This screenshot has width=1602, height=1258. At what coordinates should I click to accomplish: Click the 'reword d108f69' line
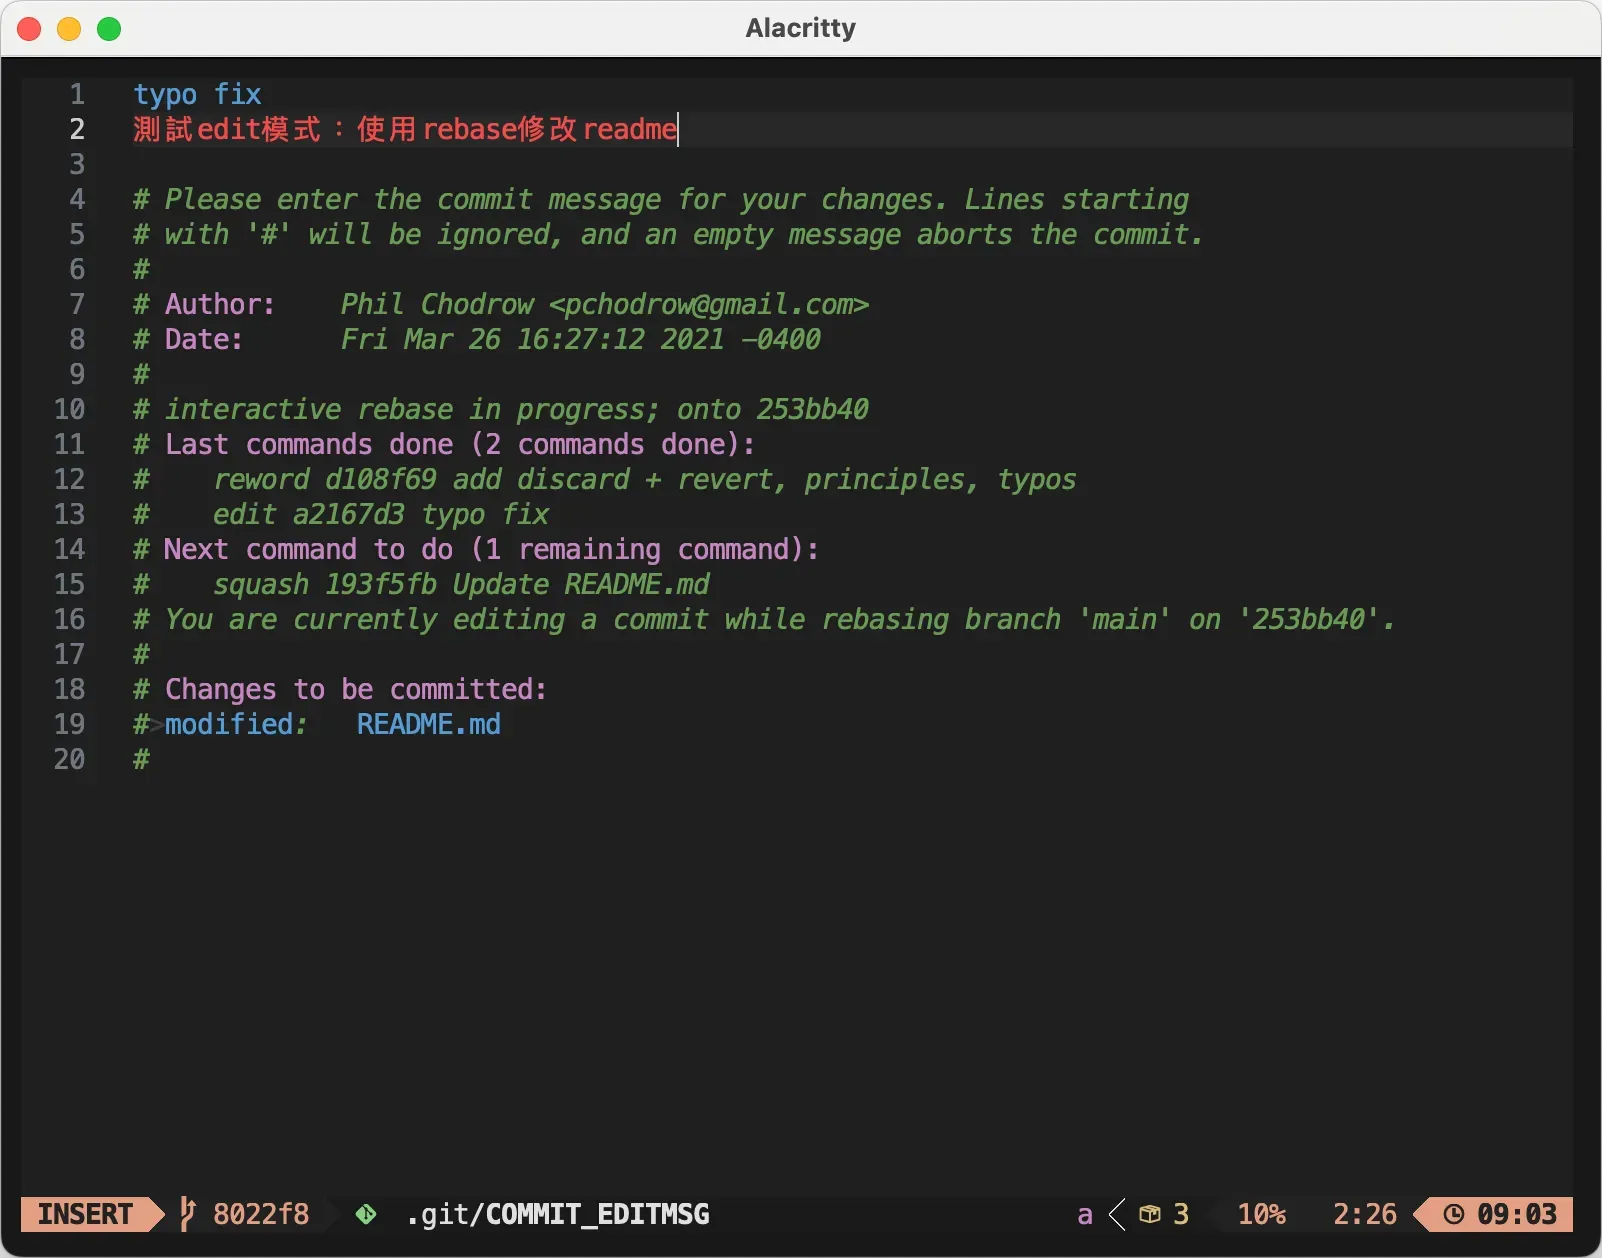click(x=604, y=479)
